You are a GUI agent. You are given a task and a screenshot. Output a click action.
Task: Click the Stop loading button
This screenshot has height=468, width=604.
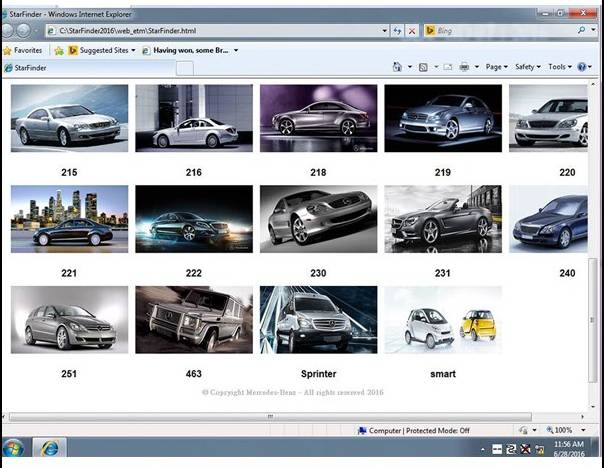(x=412, y=31)
